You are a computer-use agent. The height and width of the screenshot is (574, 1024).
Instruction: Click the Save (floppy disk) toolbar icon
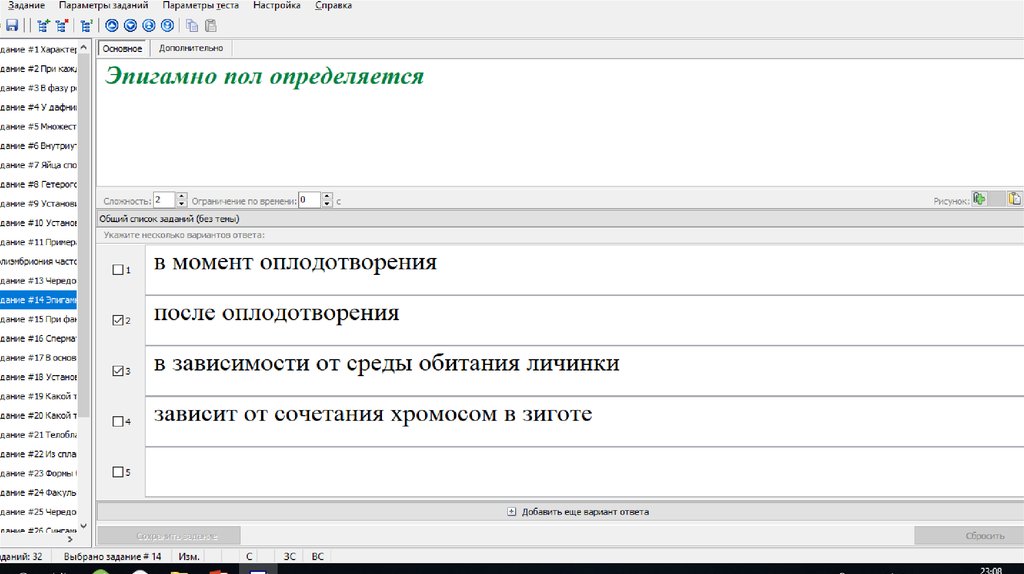tap(12, 26)
